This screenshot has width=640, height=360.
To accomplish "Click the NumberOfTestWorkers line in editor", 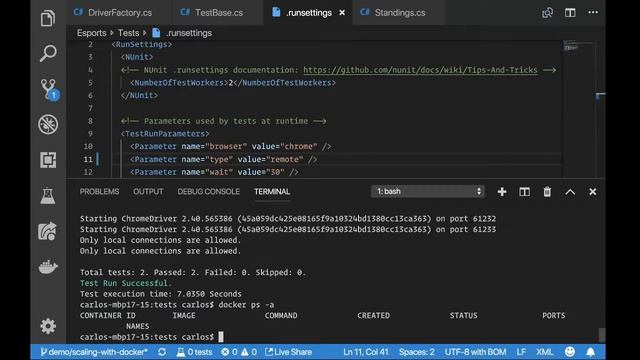I will click(x=233, y=83).
